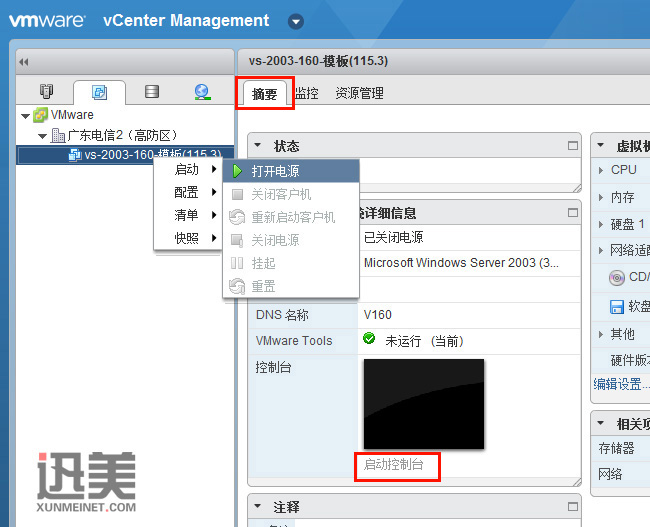Click the 存储器 related item
Viewport: 650px width, 527px height.
point(616,448)
